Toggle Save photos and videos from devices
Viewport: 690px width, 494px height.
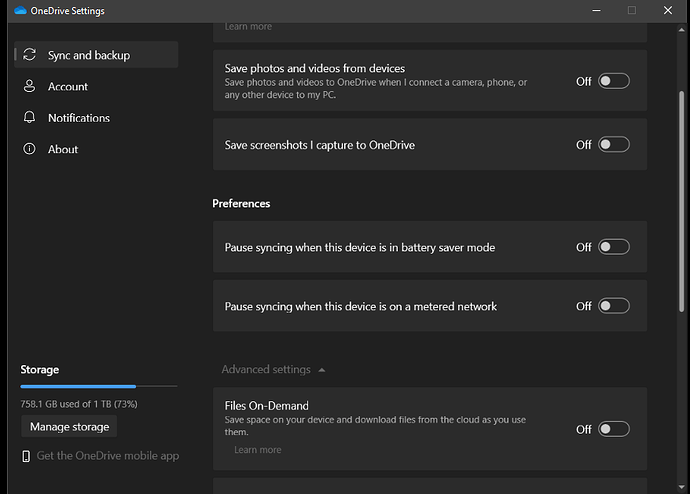point(614,81)
